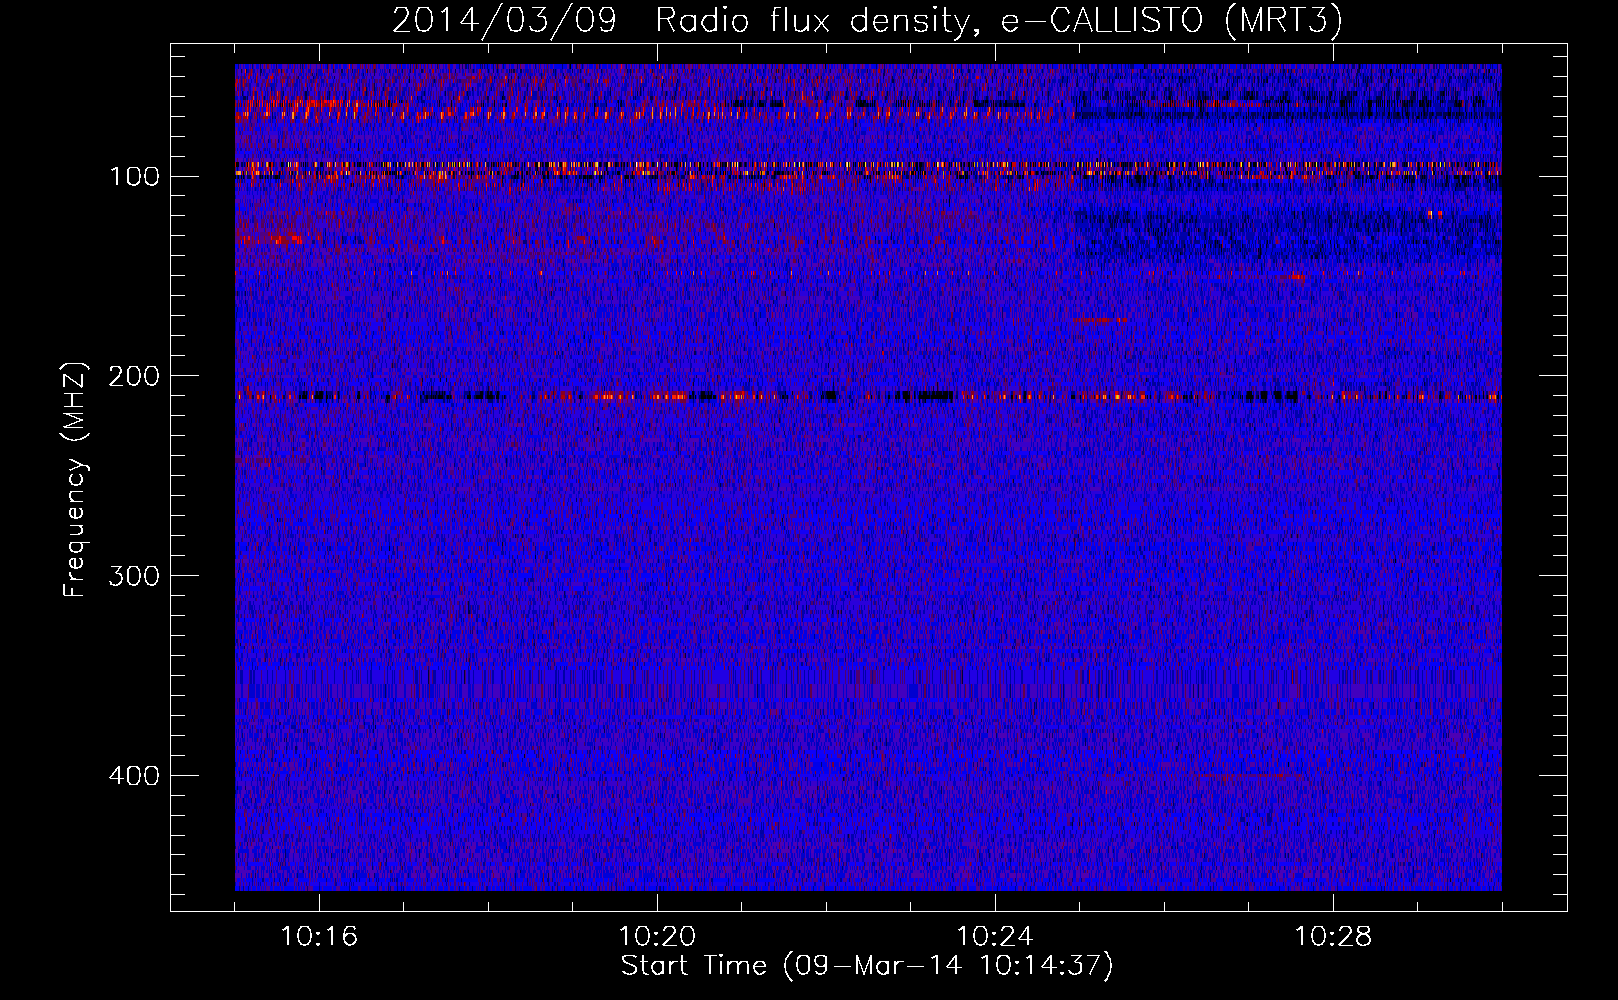Click the 'Frequency (MHZ)' axis label
This screenshot has width=1618, height=1000.
[x=75, y=480]
